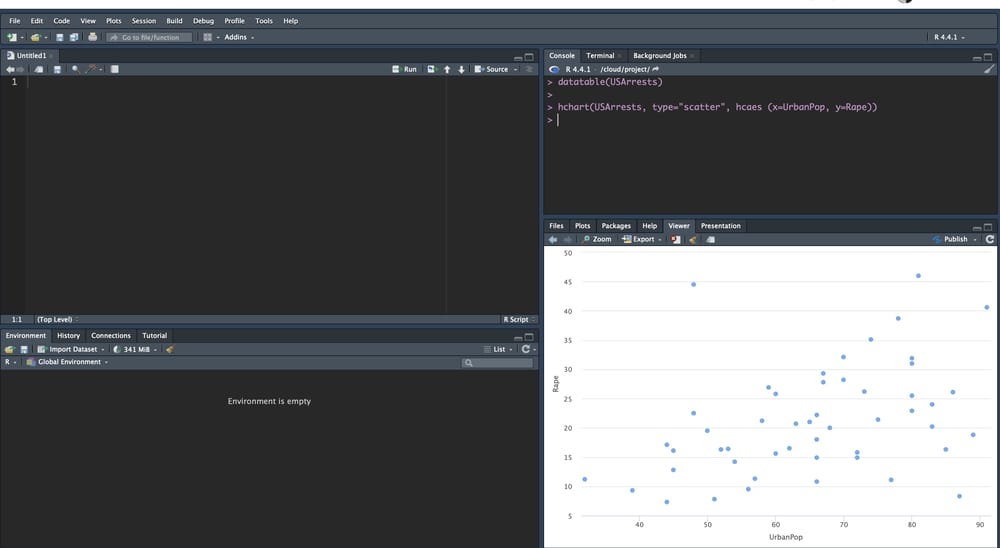Open the workspace panes grid icon
Screen dimensions: 1000x548
point(207,38)
